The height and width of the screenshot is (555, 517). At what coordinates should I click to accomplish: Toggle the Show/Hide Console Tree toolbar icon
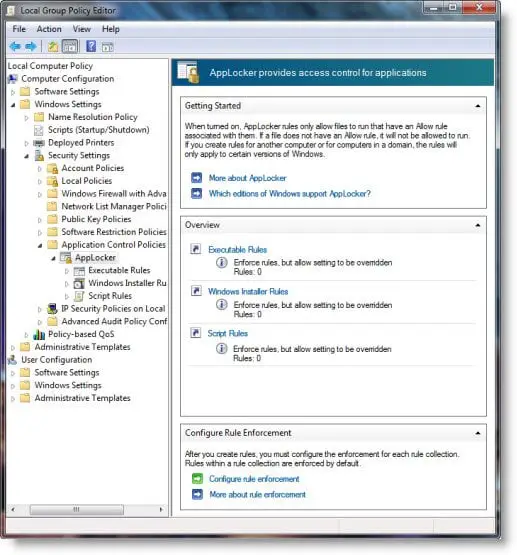coord(70,46)
